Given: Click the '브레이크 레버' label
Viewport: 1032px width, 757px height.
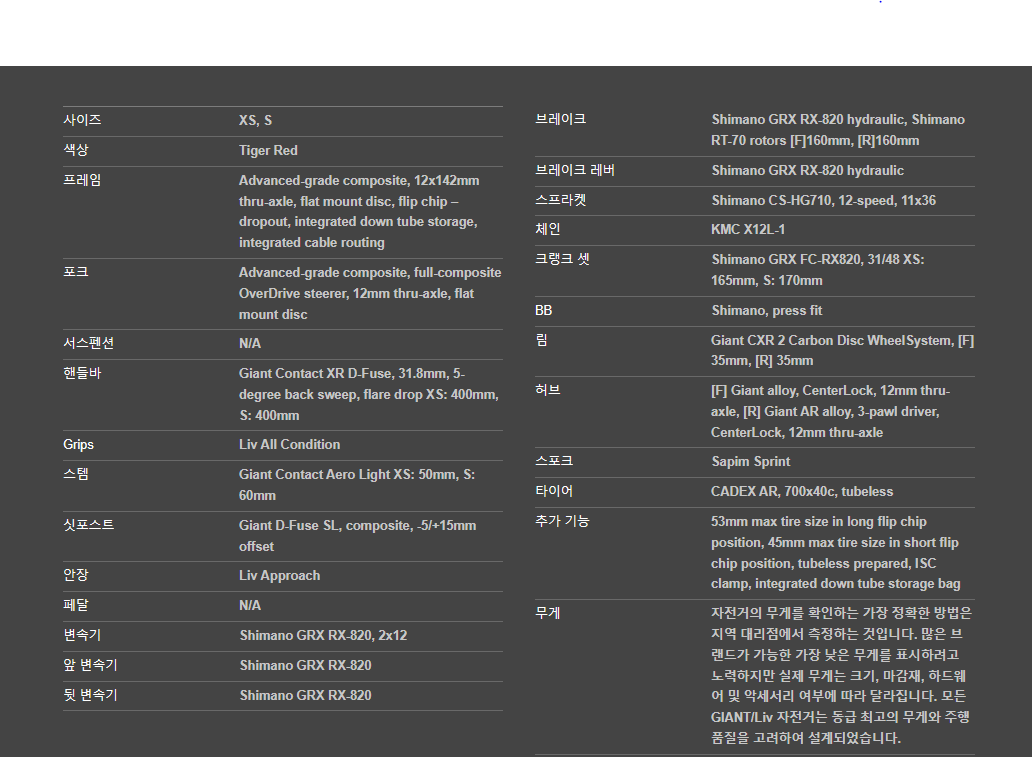Looking at the screenshot, I should pos(575,170).
